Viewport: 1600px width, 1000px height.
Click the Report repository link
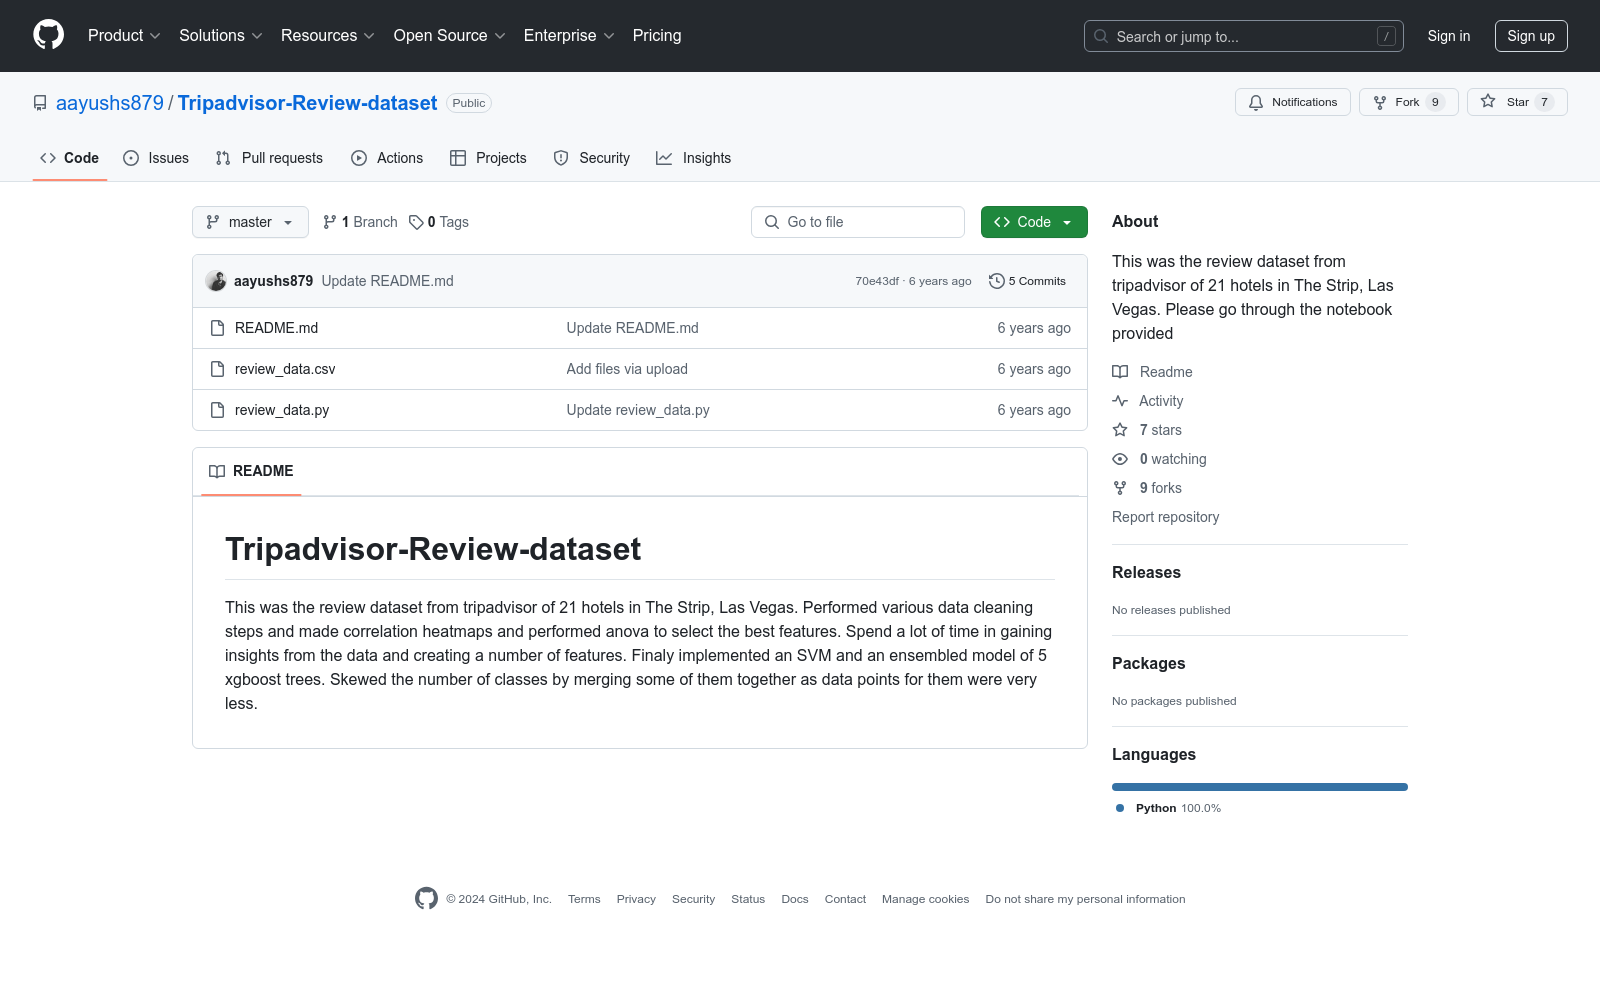click(1166, 517)
